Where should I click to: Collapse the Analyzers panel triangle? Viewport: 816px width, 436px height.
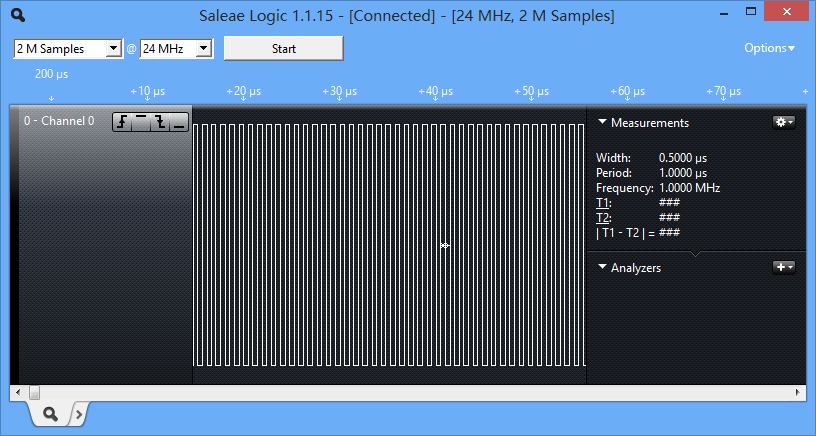click(603, 267)
